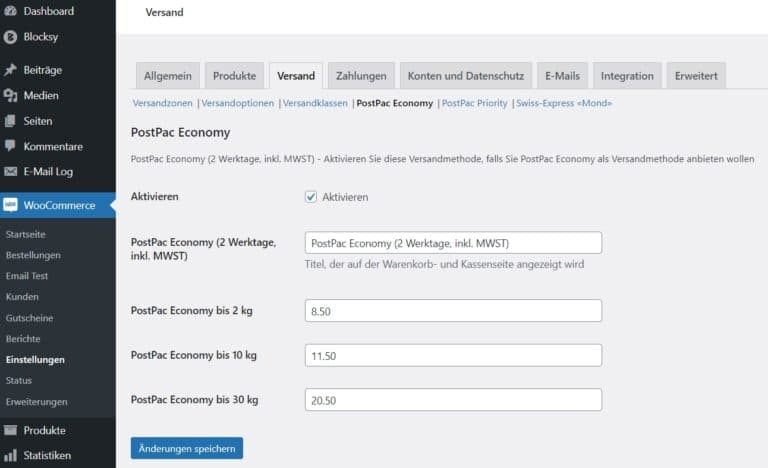The image size is (768, 468).
Task: Open the Konten und Datenschutz tab
Action: 466,76
